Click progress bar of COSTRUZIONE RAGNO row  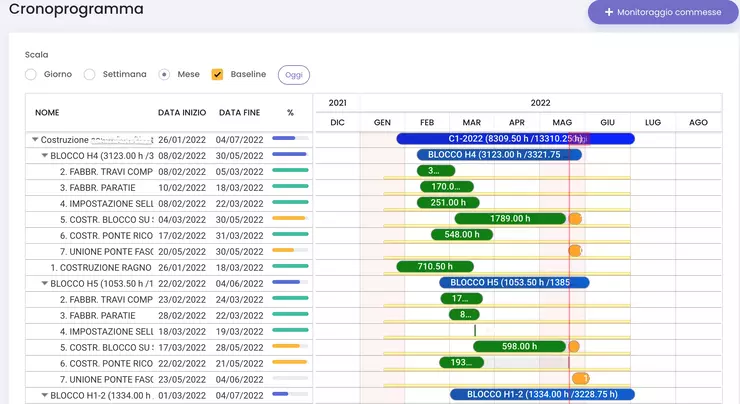point(290,266)
